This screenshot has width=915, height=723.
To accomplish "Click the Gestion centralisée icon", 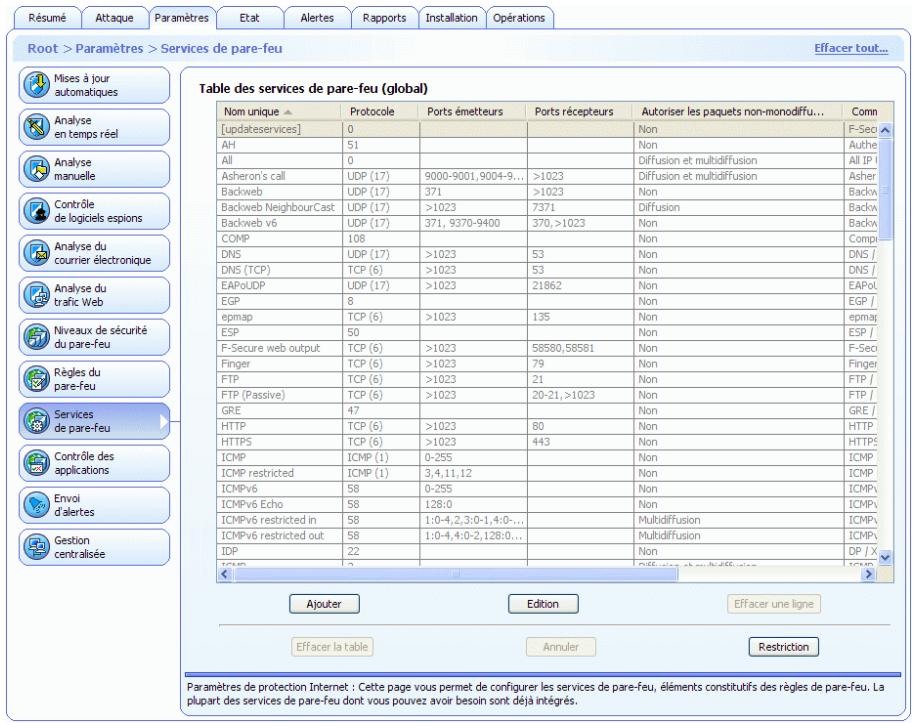I will point(36,547).
